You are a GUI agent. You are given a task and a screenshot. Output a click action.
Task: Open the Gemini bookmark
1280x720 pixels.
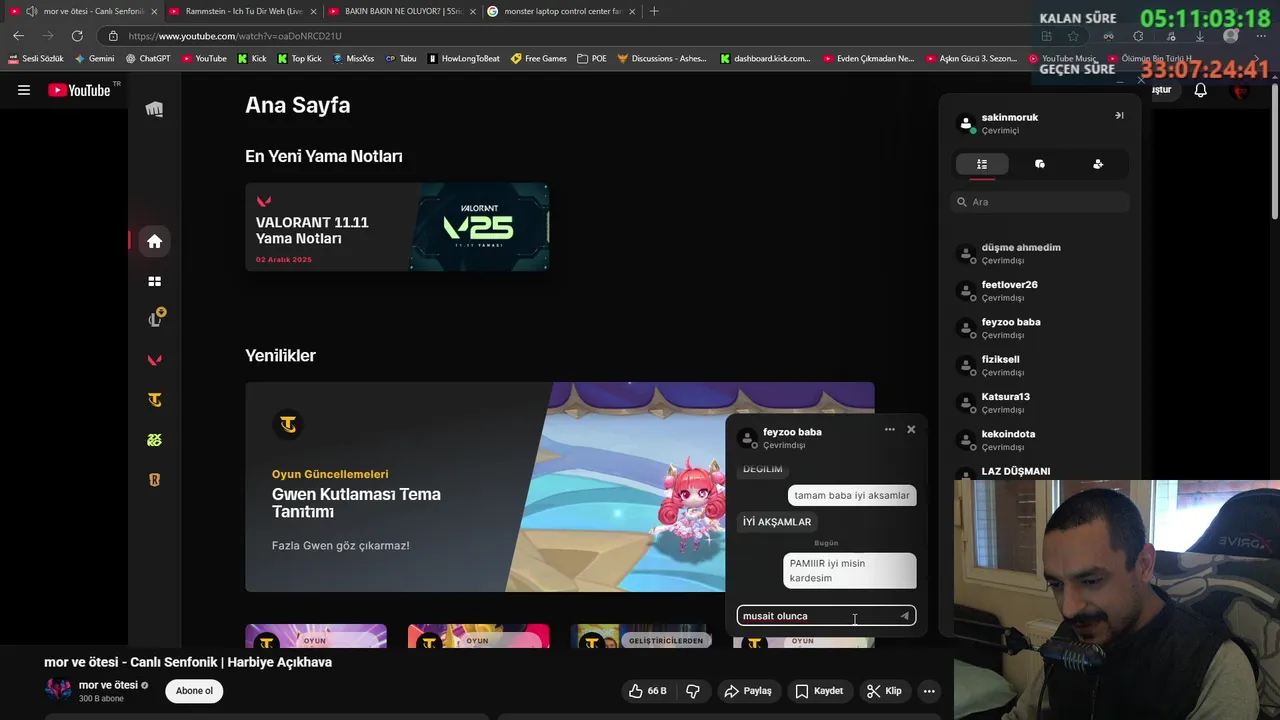(95, 59)
